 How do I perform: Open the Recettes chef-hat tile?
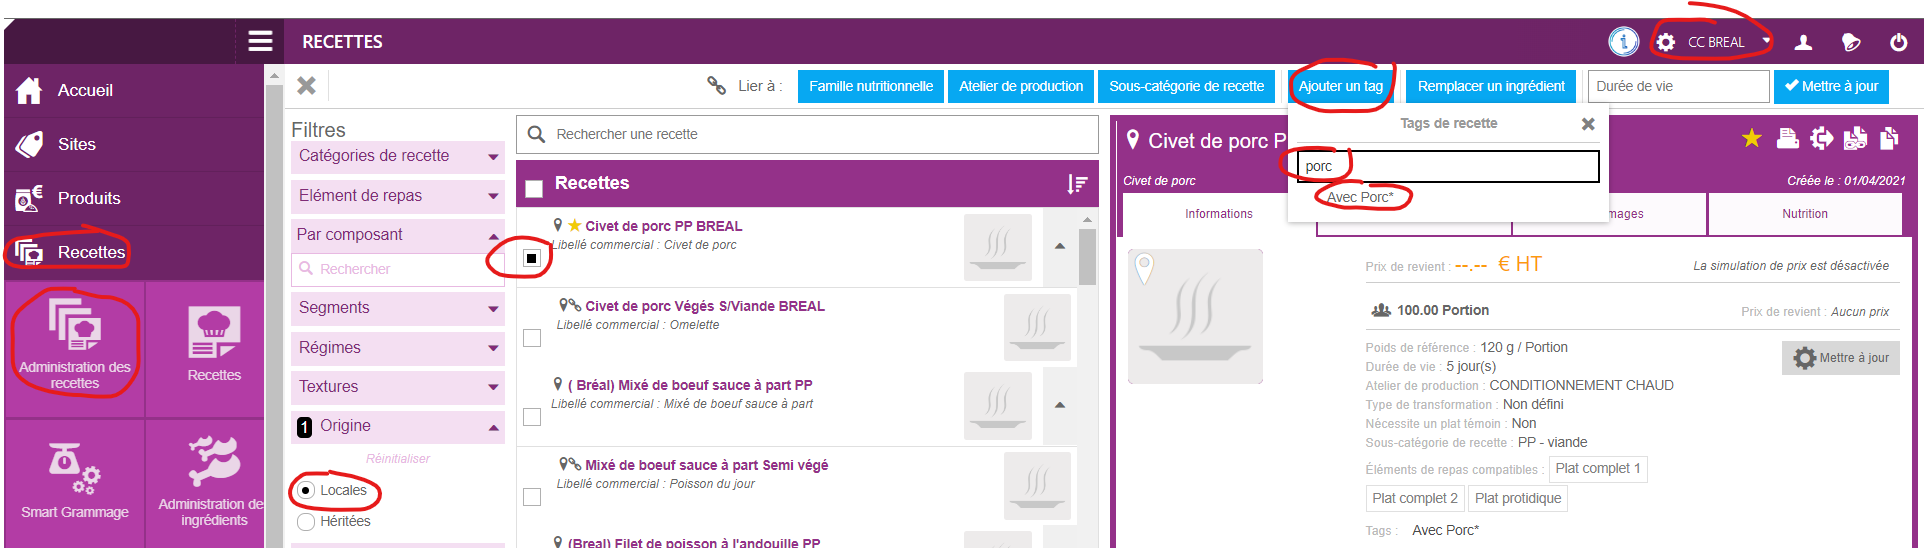tap(214, 347)
